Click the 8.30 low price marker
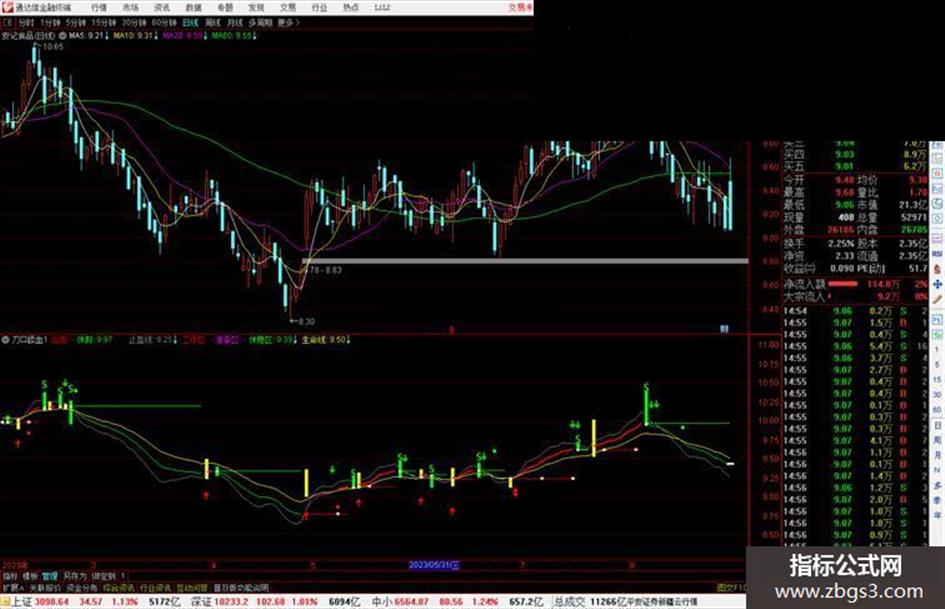This screenshot has width=945, height=609. pyautogui.click(x=306, y=321)
